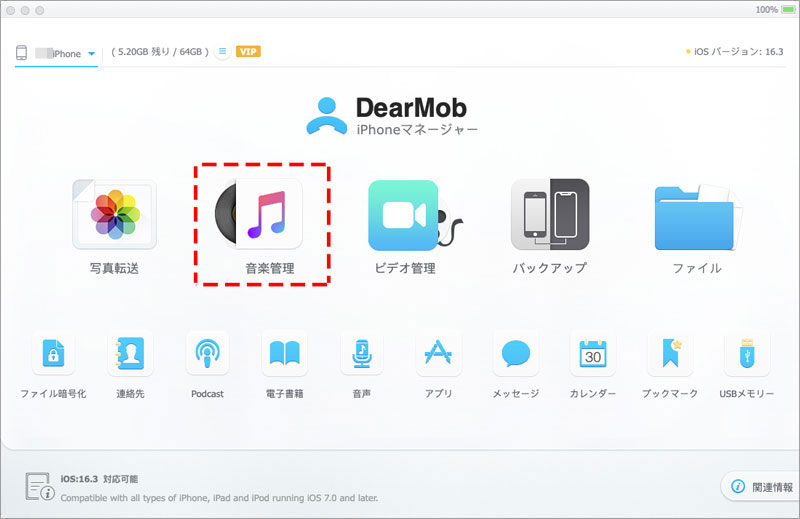
Task: Open カレンダー calendar icon
Action: tap(593, 353)
